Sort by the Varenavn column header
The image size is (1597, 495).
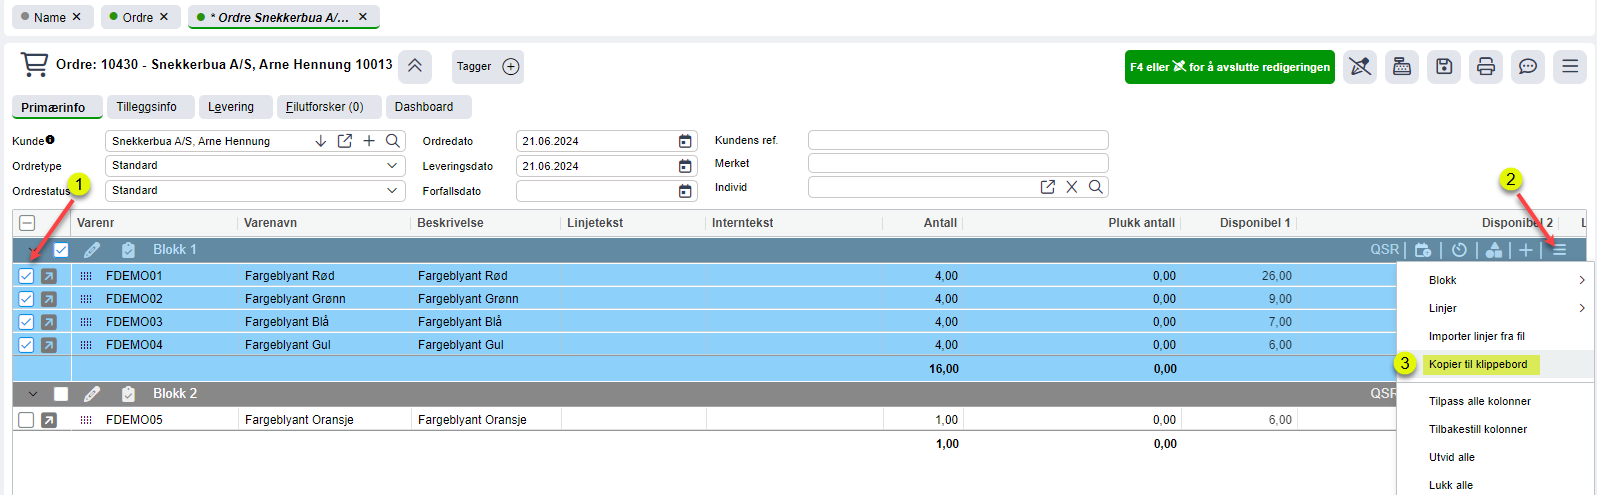click(270, 223)
